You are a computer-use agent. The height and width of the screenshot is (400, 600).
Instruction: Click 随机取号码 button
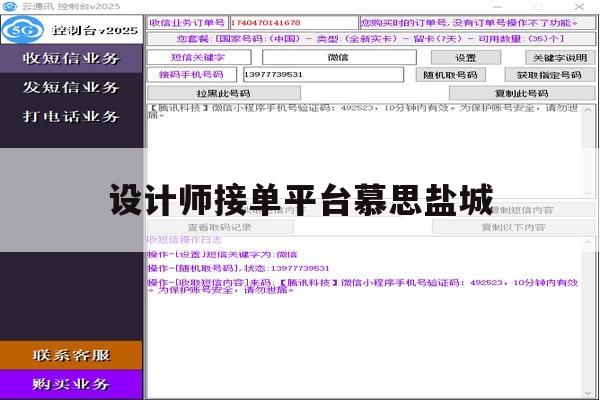click(451, 75)
